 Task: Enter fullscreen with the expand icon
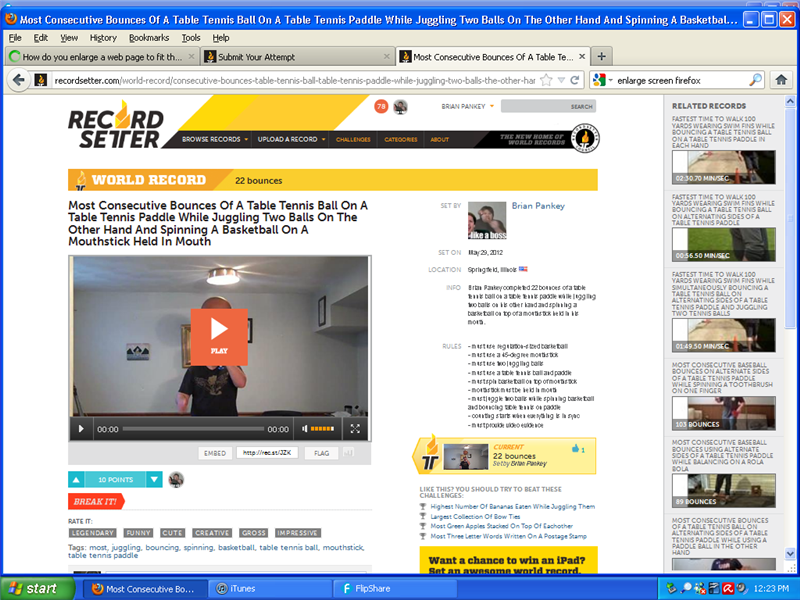click(355, 429)
